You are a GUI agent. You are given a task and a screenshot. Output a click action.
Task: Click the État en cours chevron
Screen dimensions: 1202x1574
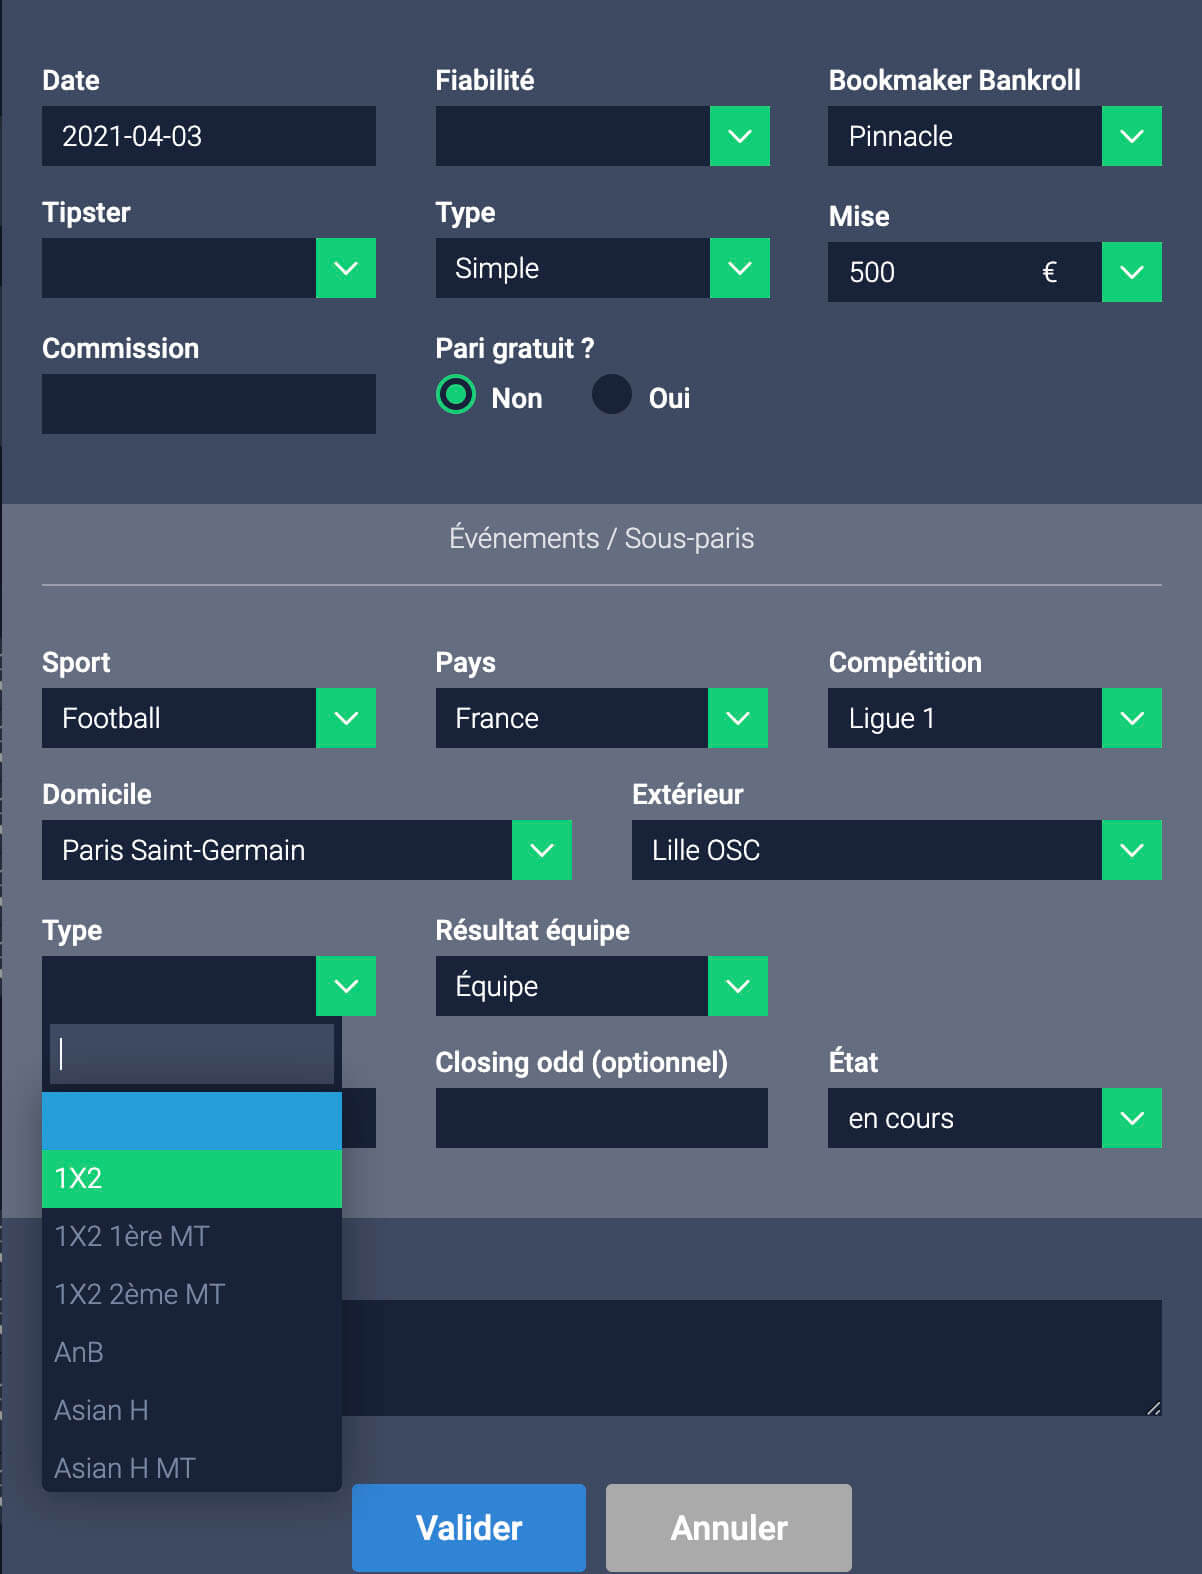pos(1132,1118)
